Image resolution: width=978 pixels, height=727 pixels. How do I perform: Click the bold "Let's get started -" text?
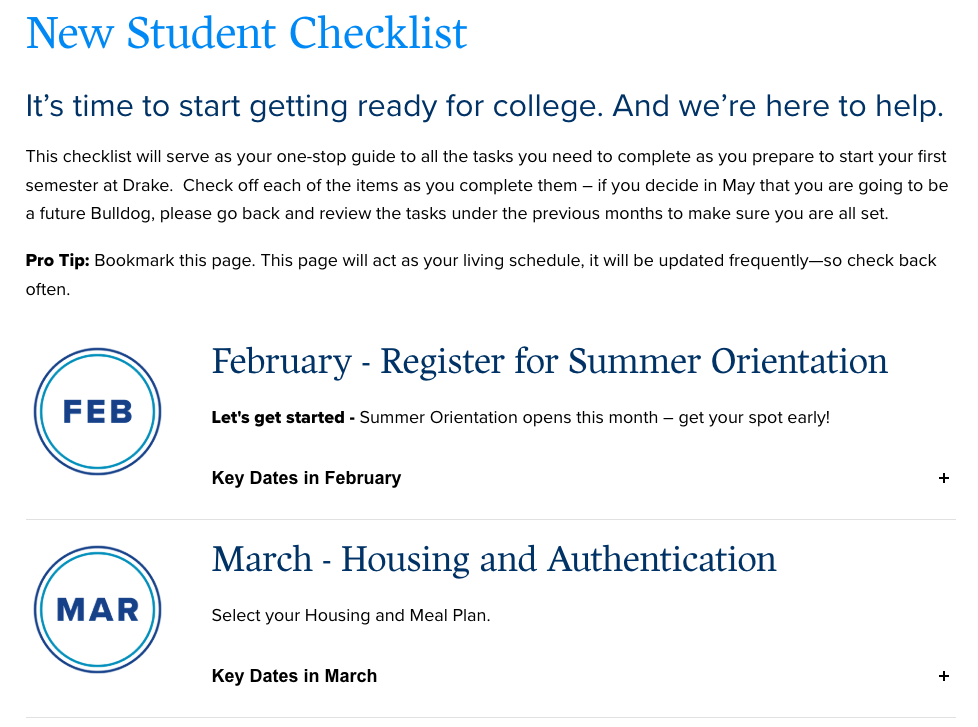point(283,417)
